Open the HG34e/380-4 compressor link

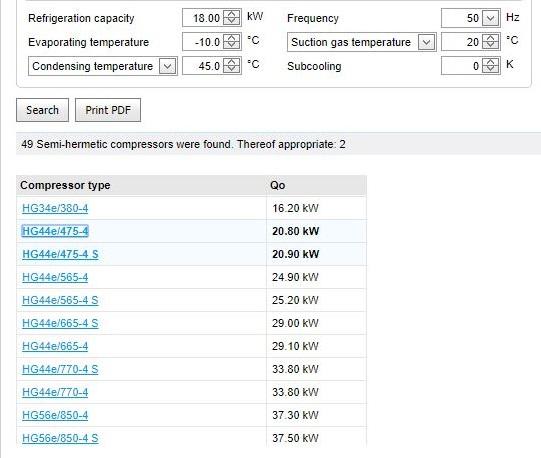[x=55, y=208]
